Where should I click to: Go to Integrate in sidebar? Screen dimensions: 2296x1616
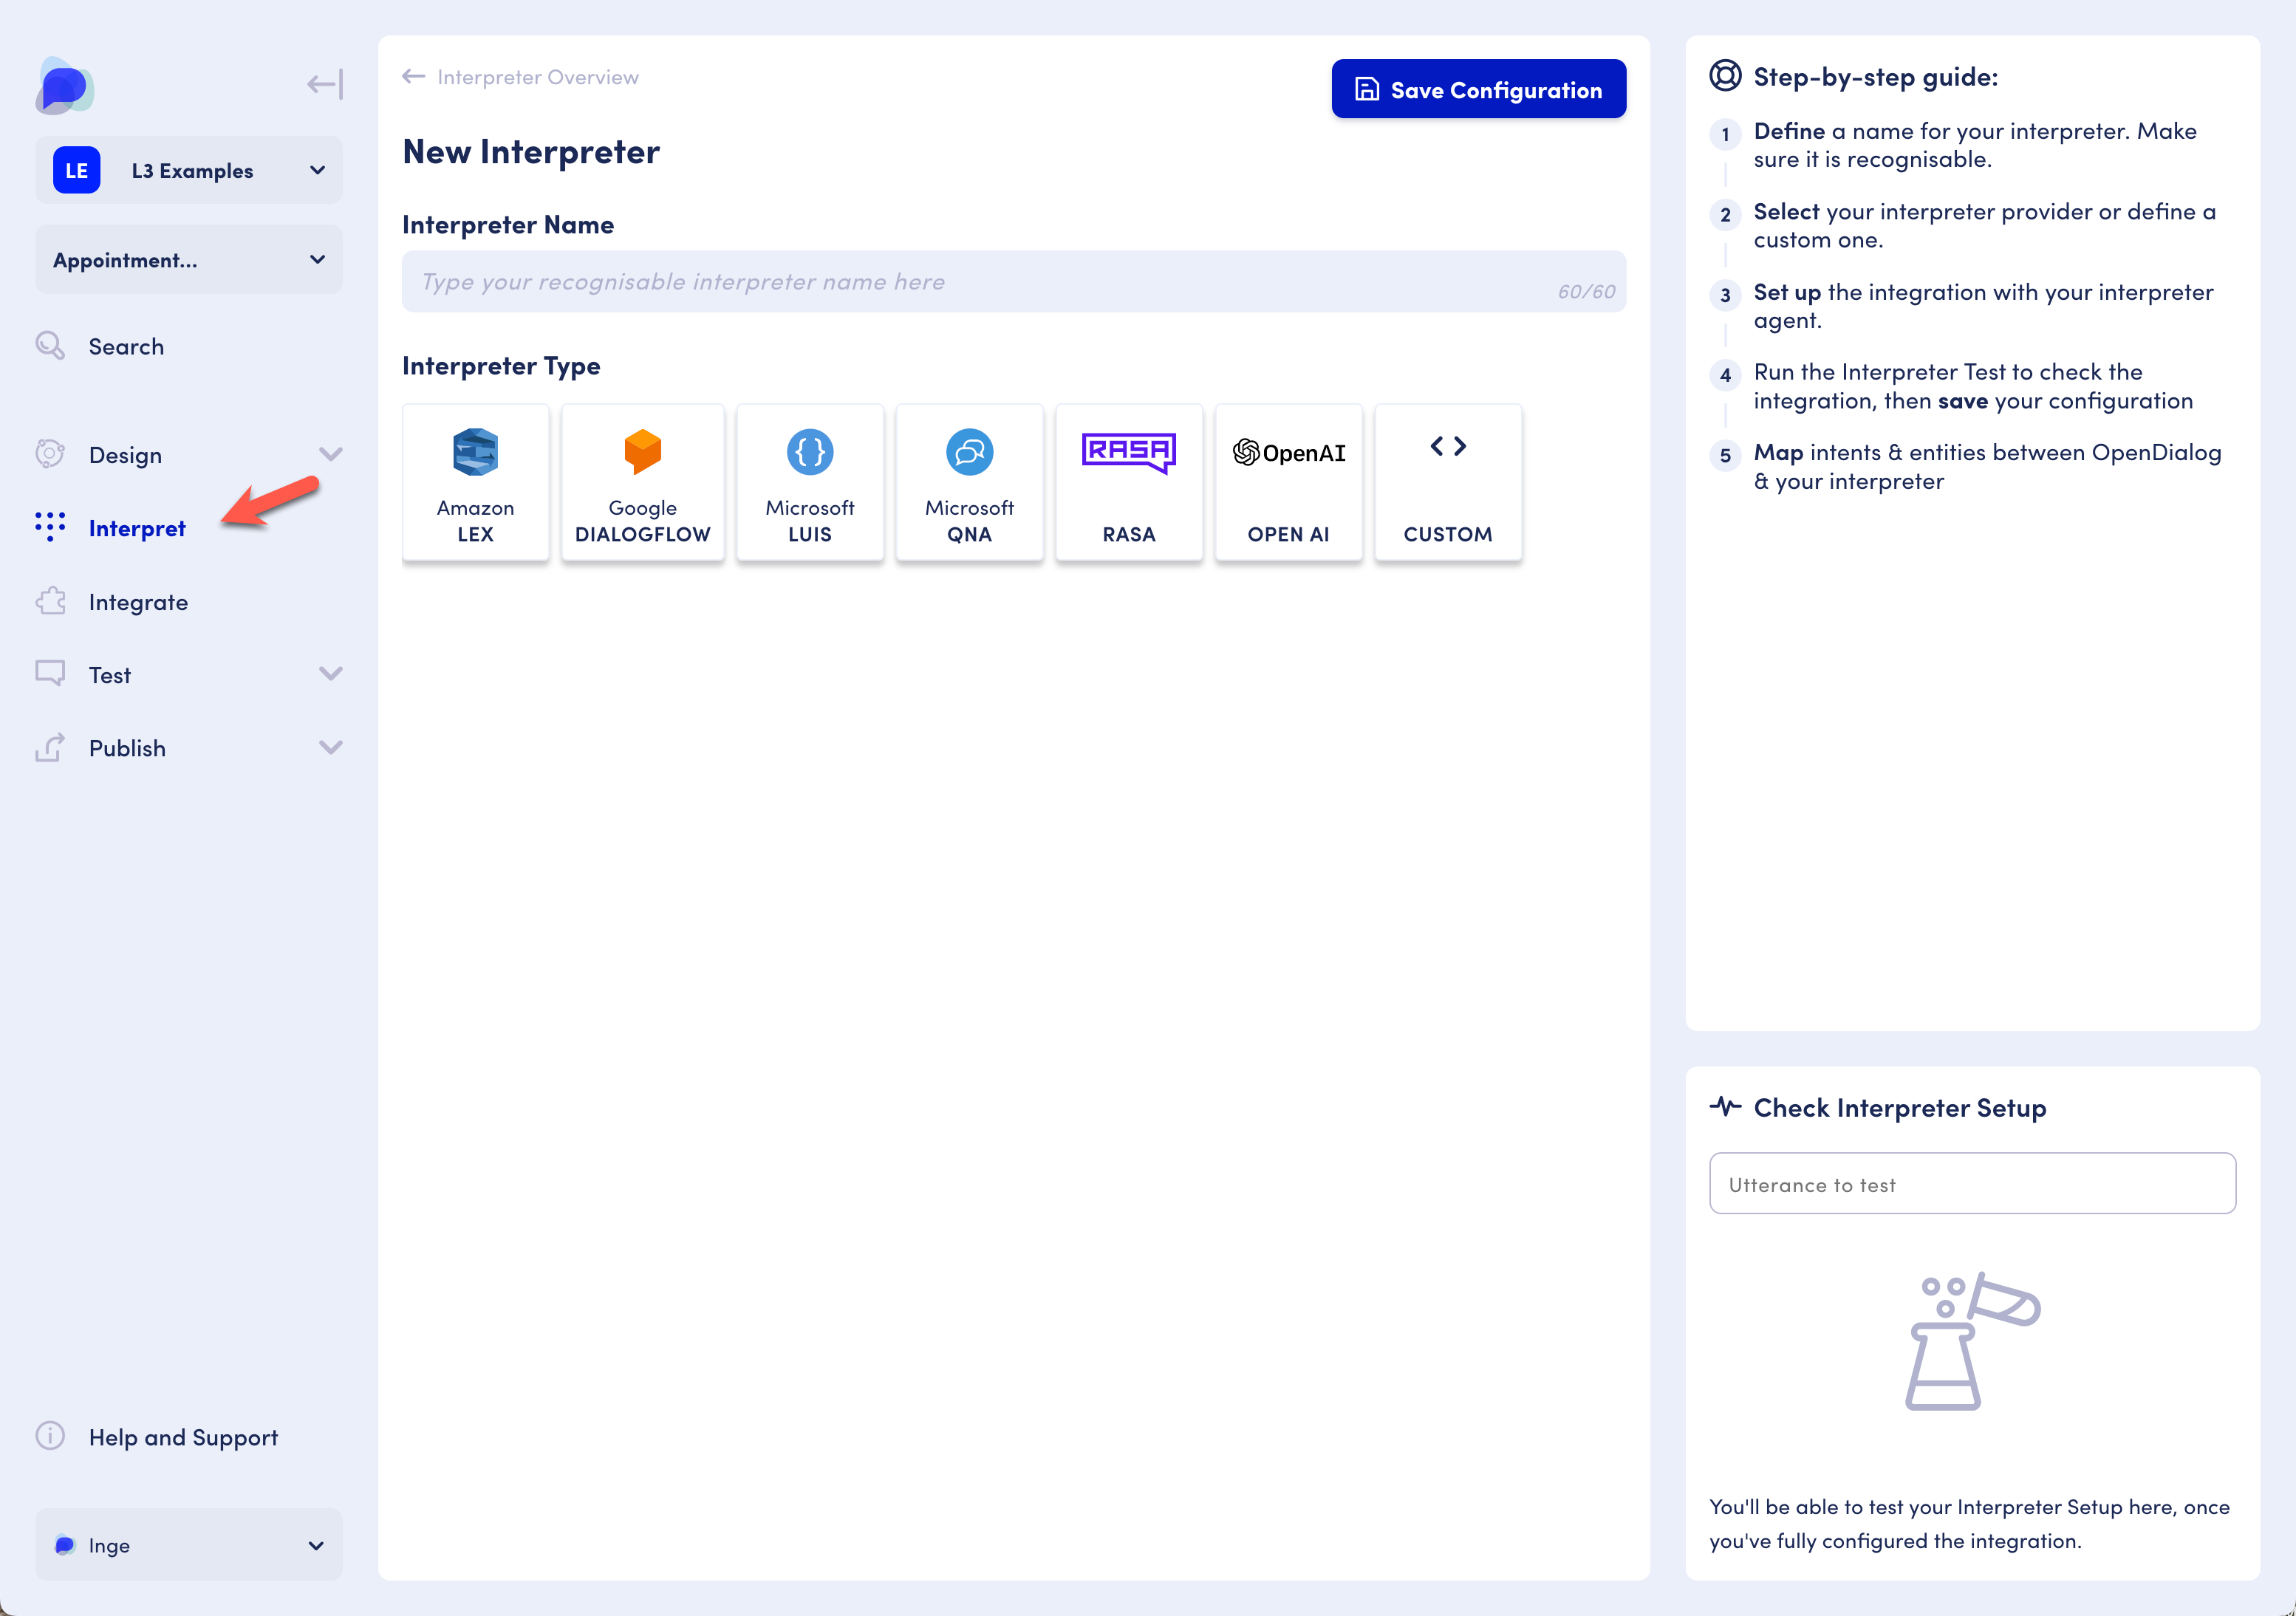point(138,602)
